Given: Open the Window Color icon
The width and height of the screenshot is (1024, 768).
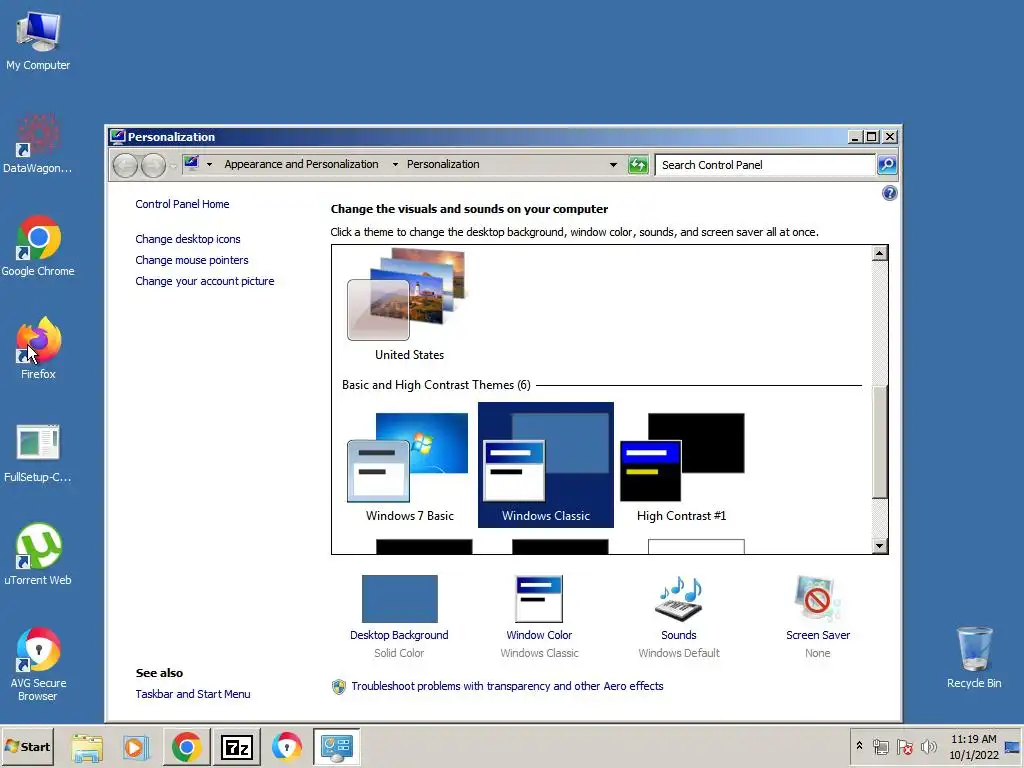Looking at the screenshot, I should click(539, 599).
